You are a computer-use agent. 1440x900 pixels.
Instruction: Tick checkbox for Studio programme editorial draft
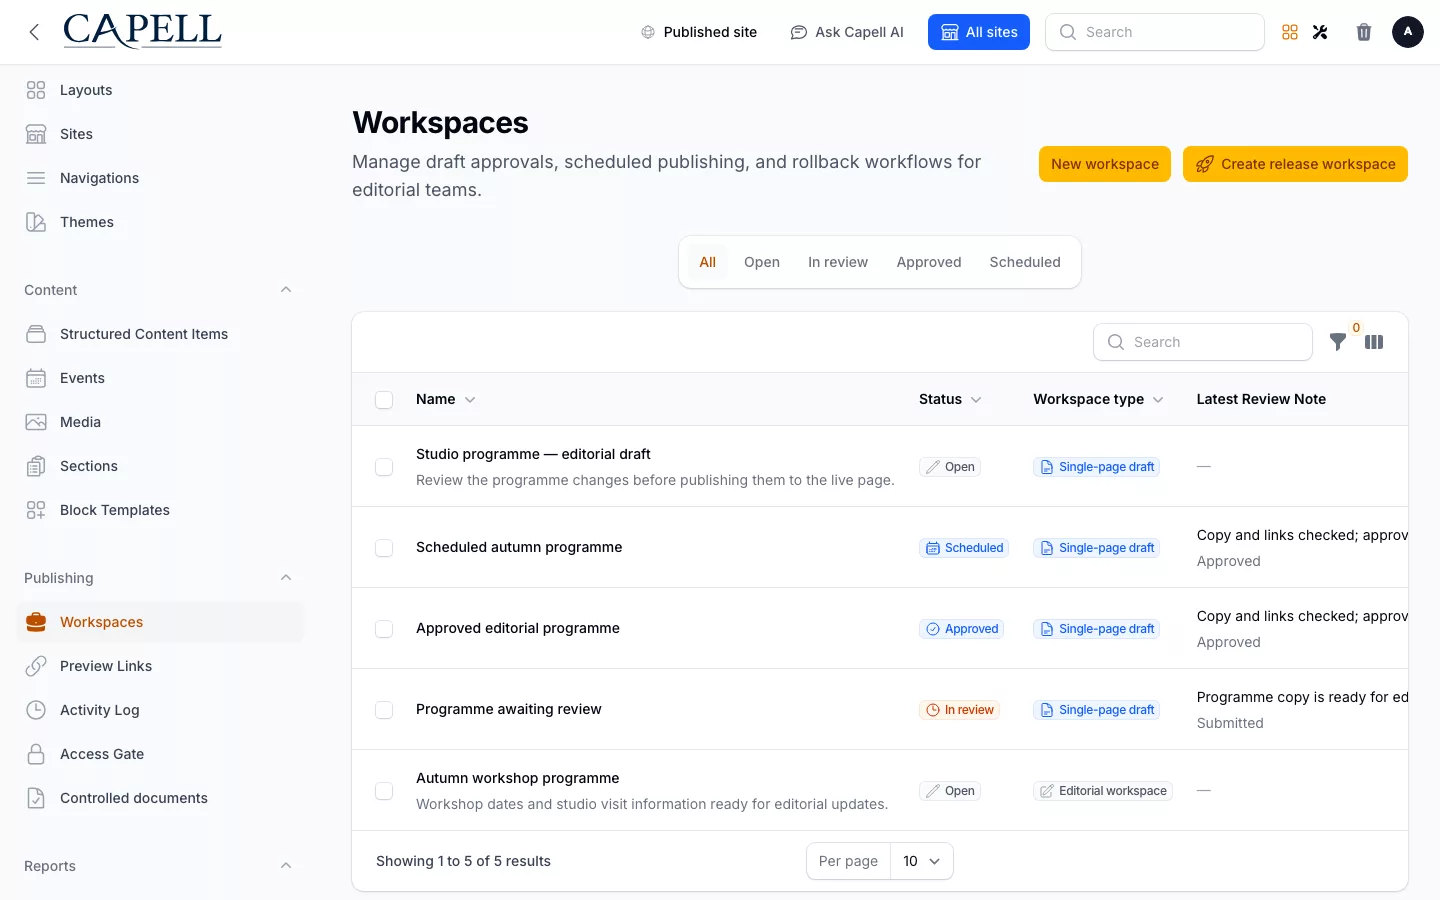pyautogui.click(x=384, y=467)
